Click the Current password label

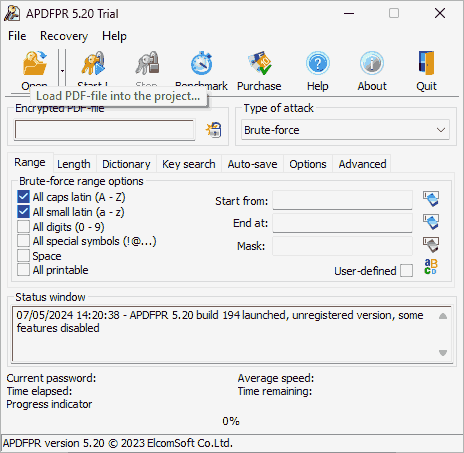point(51,378)
